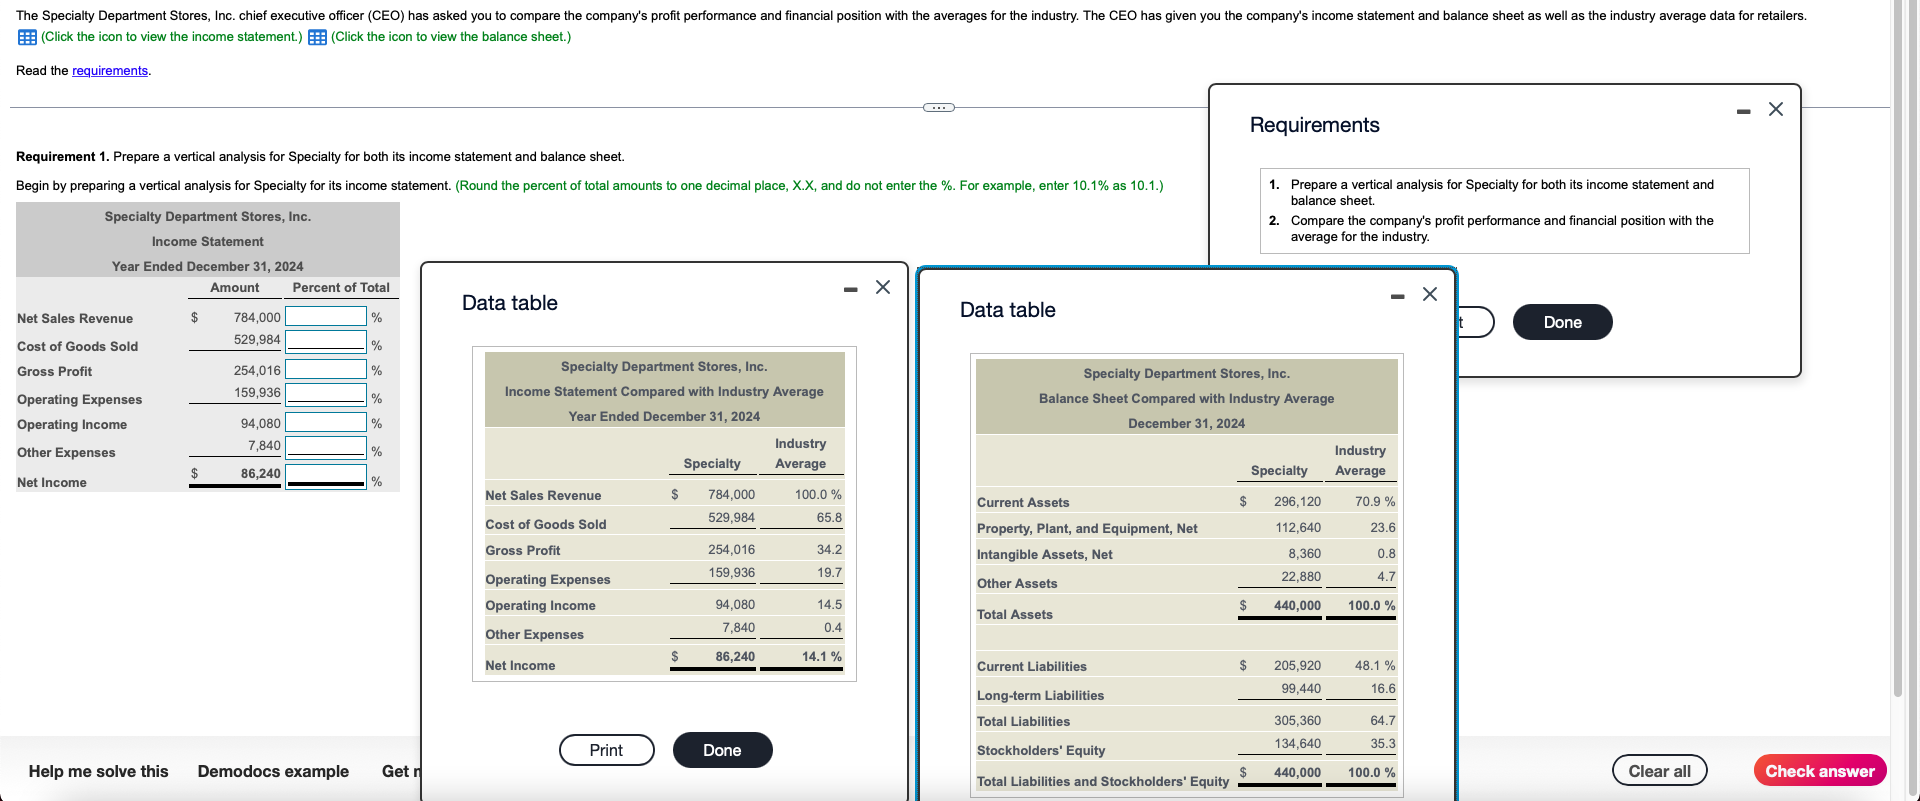Click 'click the icon to view the income statement' link

pyautogui.click(x=171, y=37)
